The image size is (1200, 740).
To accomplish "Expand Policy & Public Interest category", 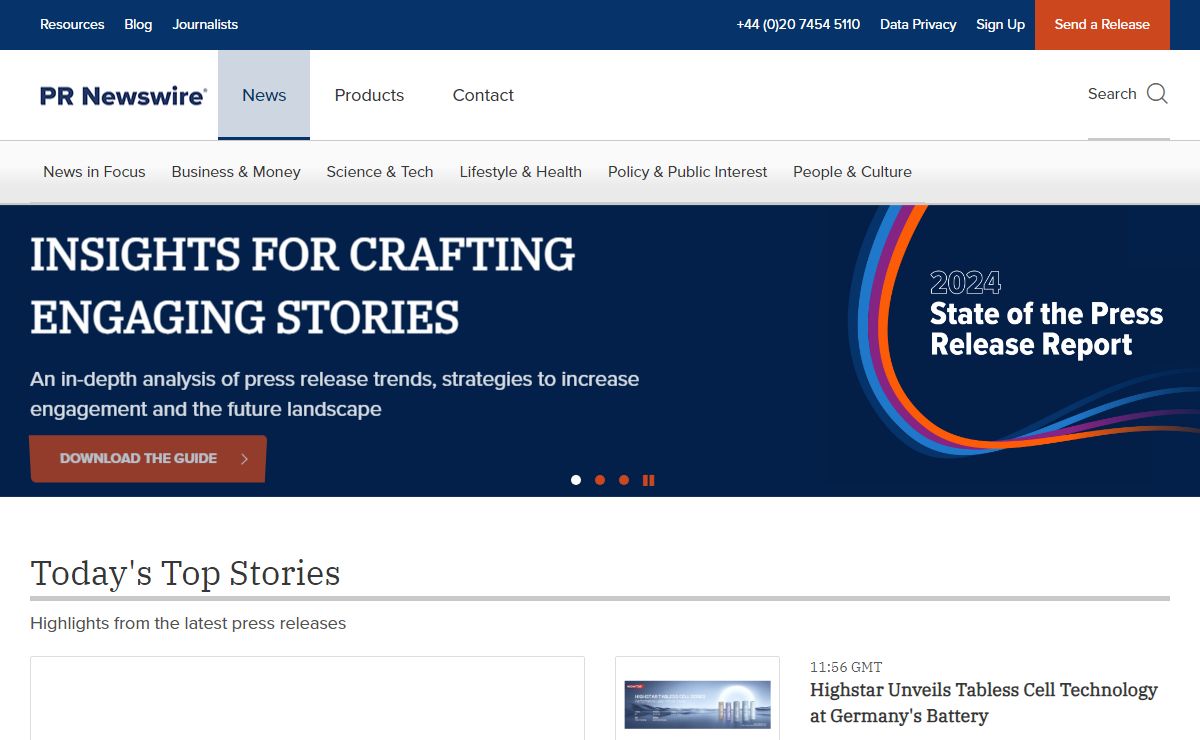I will pos(687,172).
